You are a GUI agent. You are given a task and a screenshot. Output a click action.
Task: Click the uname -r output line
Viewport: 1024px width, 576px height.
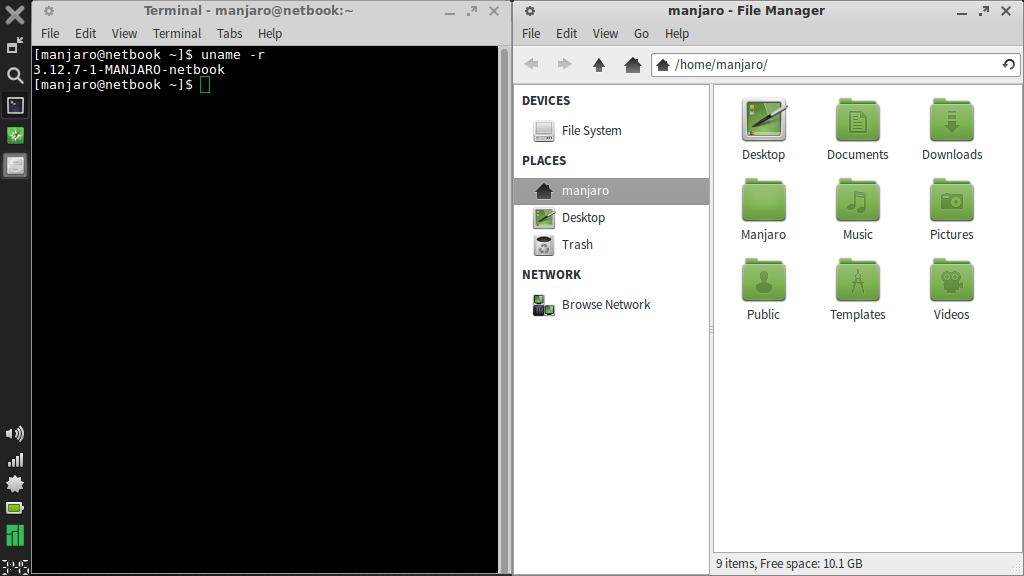(129, 69)
